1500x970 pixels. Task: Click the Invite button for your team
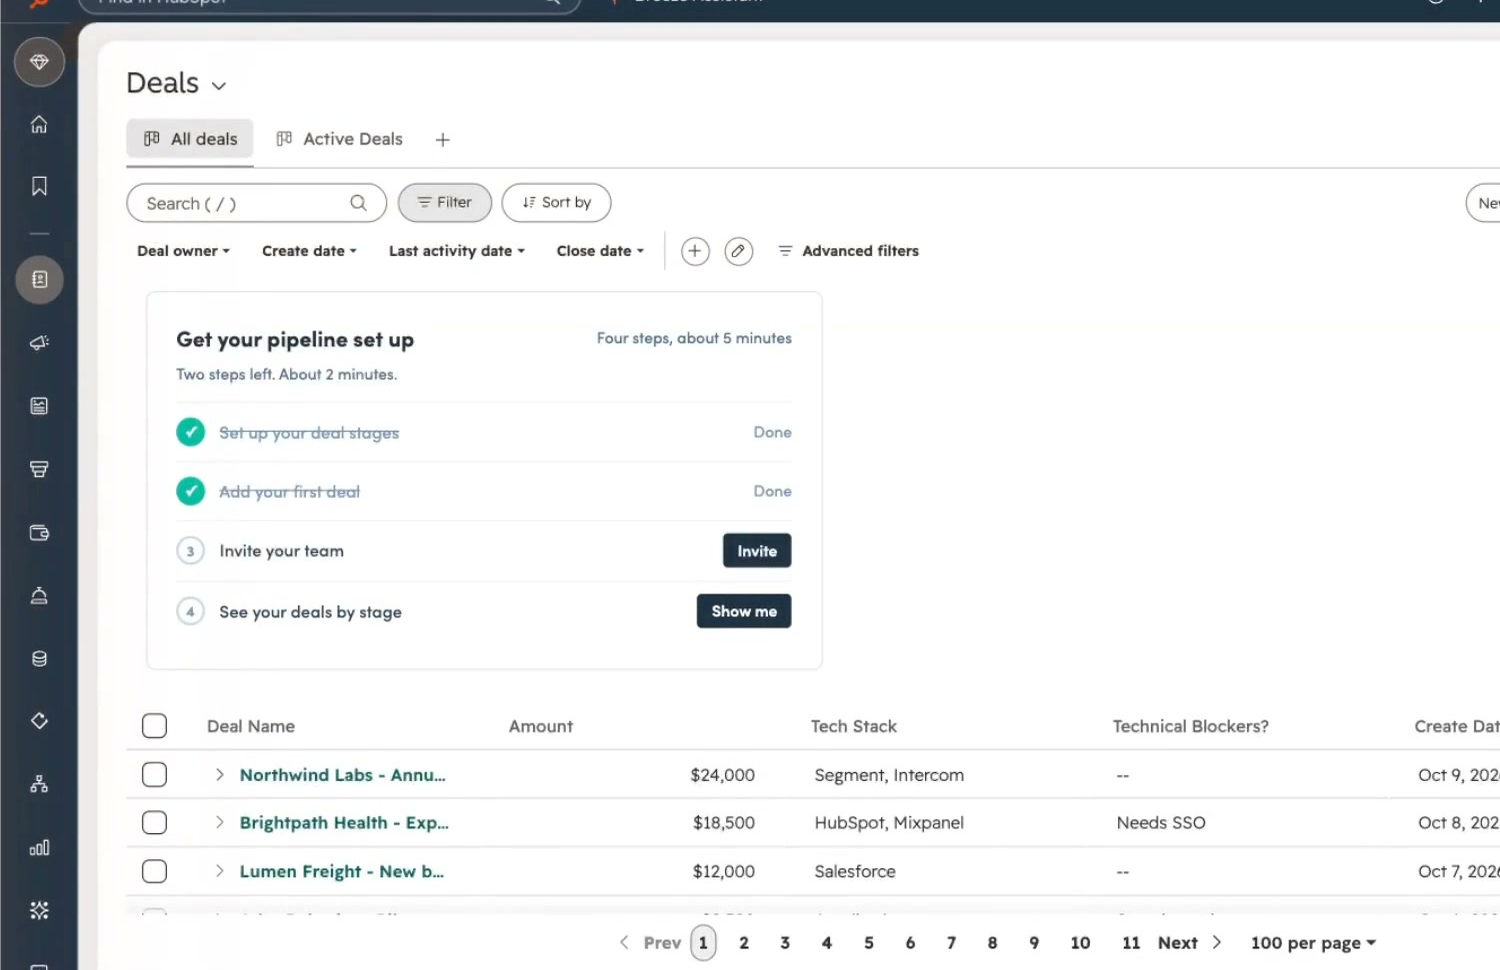pos(757,551)
